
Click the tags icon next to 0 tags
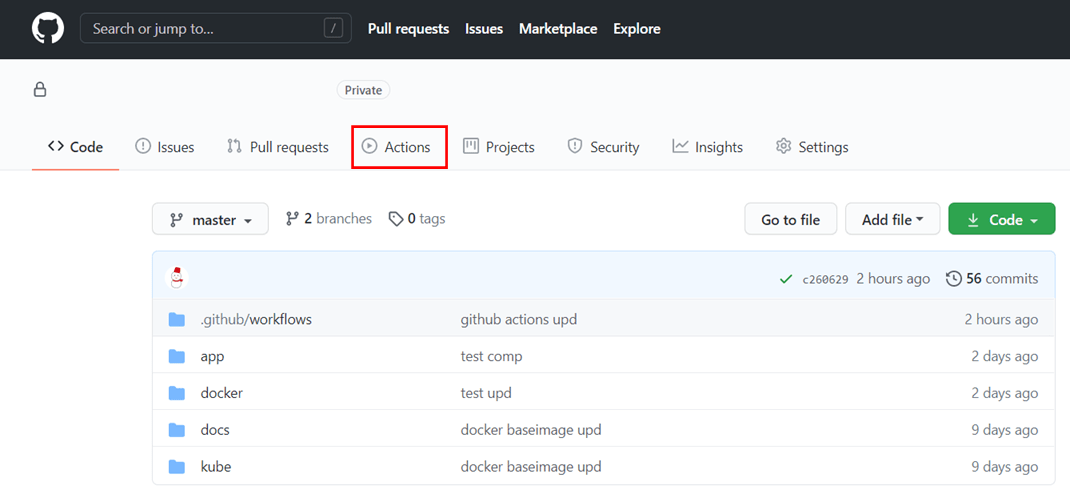pyautogui.click(x=396, y=219)
